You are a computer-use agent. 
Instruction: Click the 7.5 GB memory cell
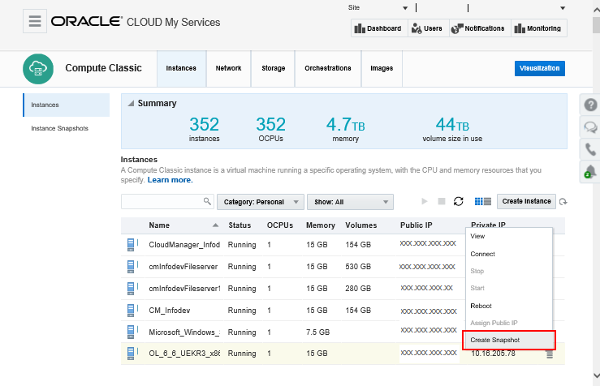[318, 332]
